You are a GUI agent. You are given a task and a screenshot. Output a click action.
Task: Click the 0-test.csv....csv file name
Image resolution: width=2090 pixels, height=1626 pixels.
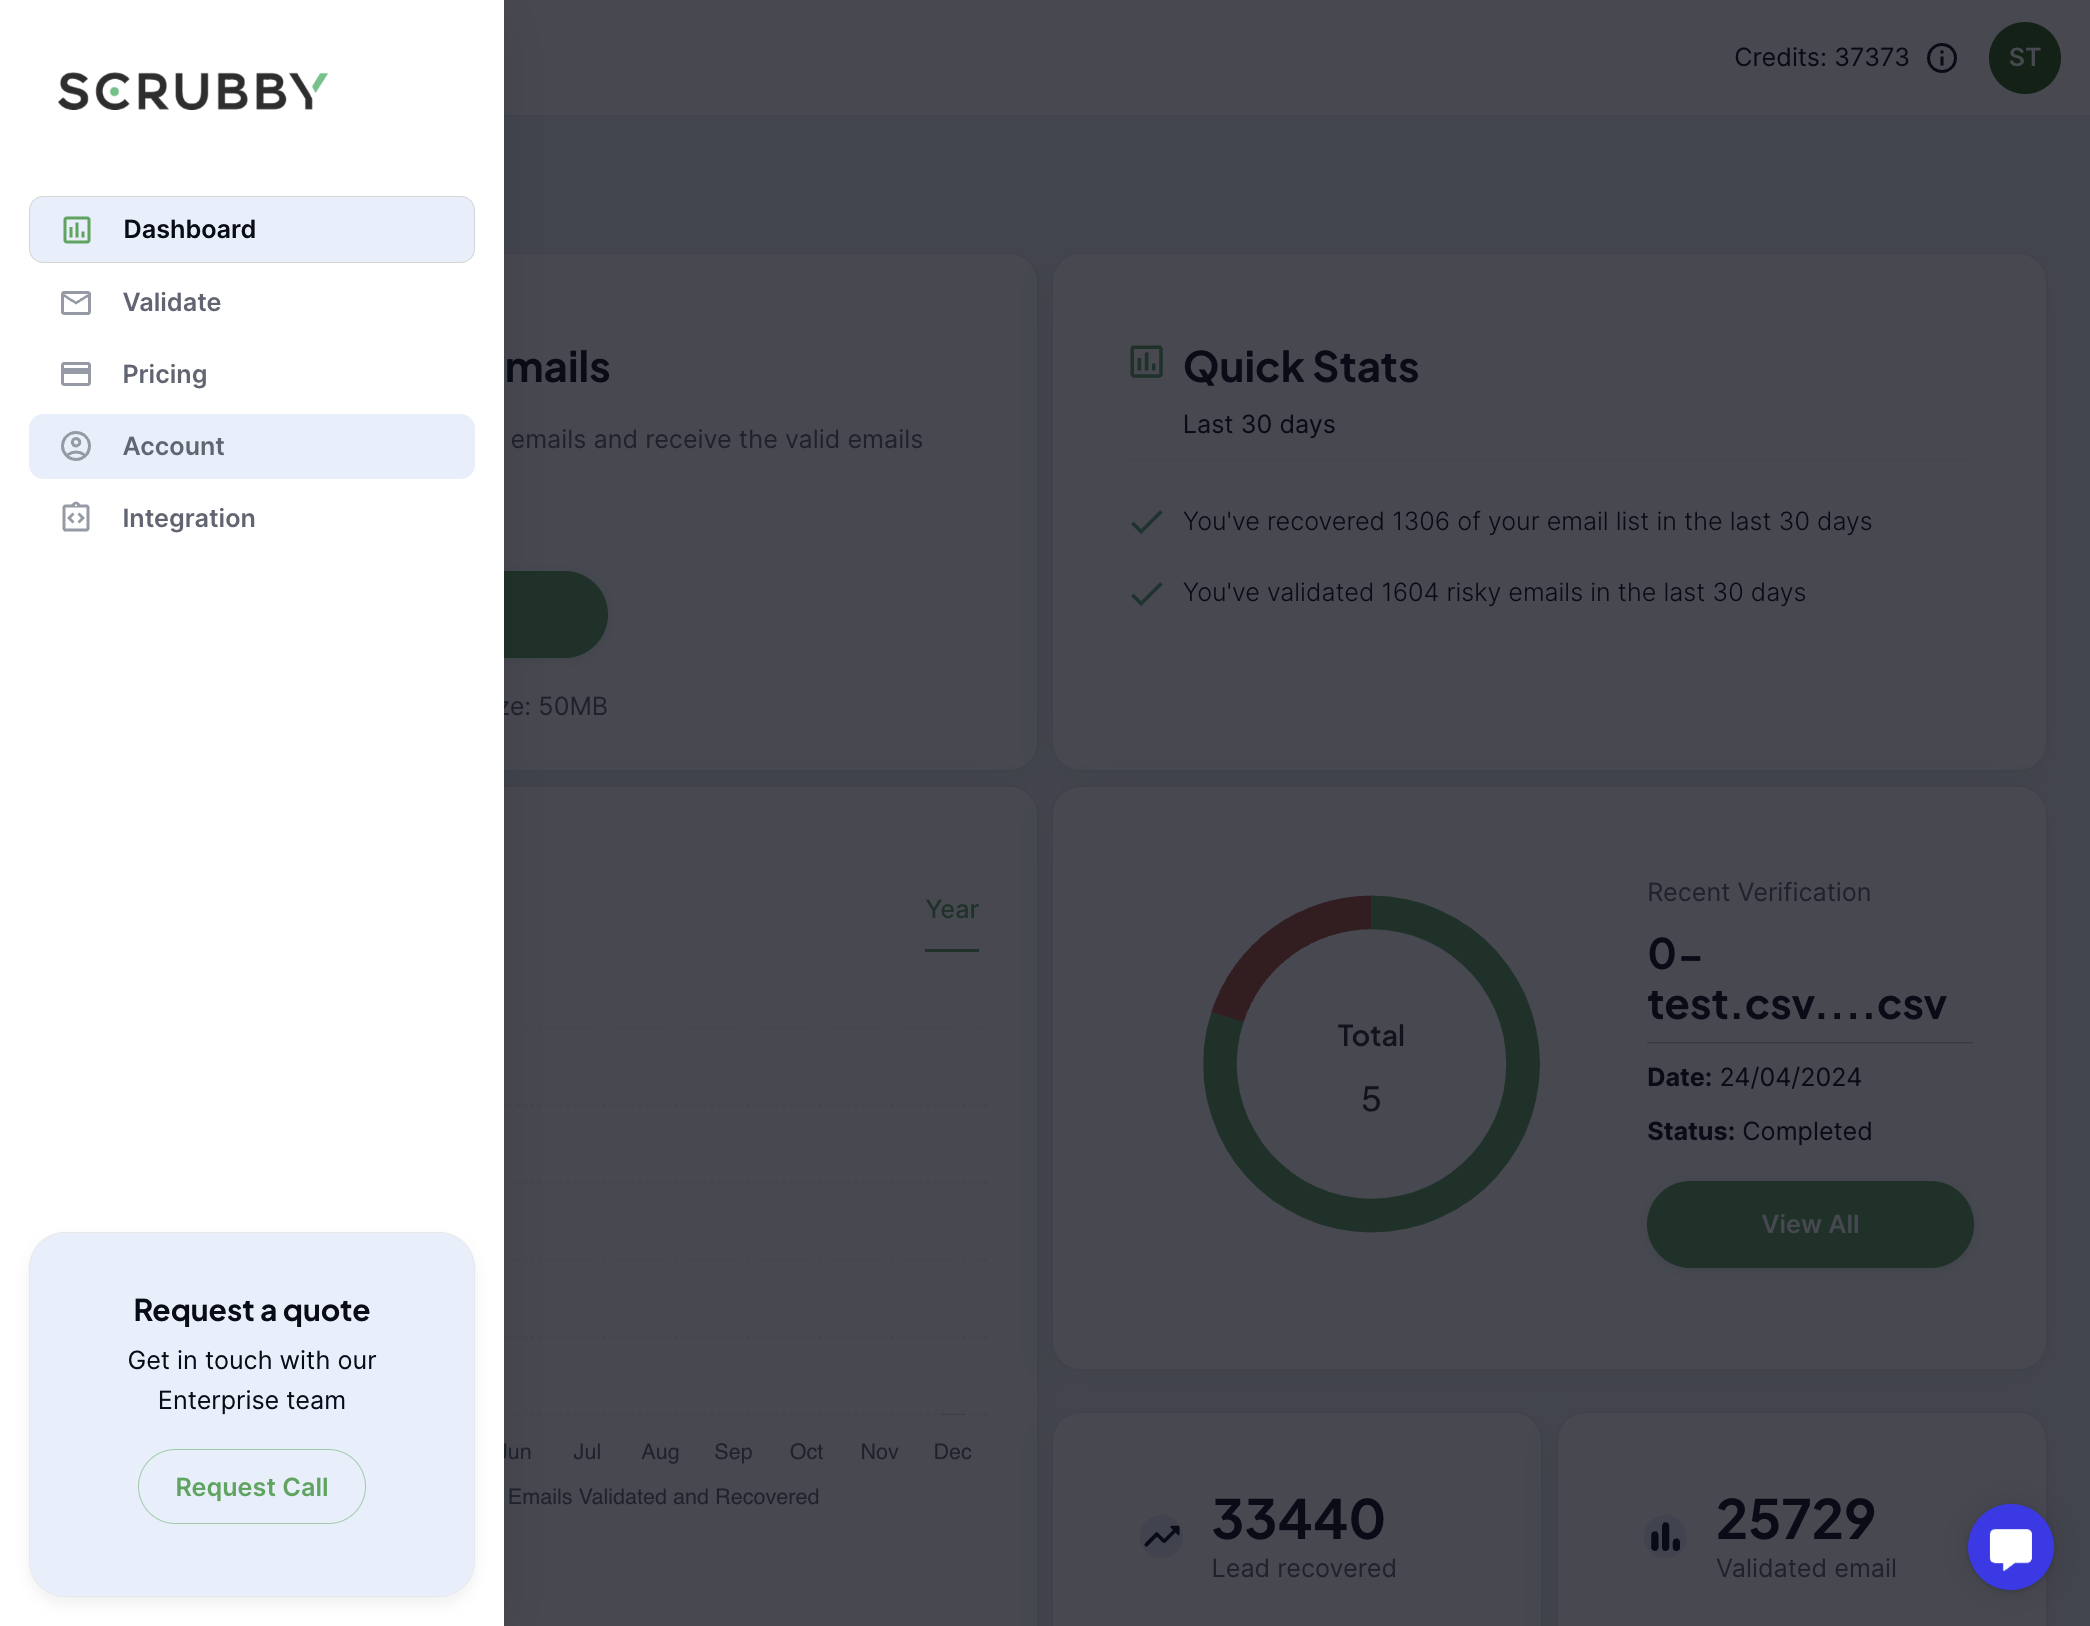pos(1797,979)
